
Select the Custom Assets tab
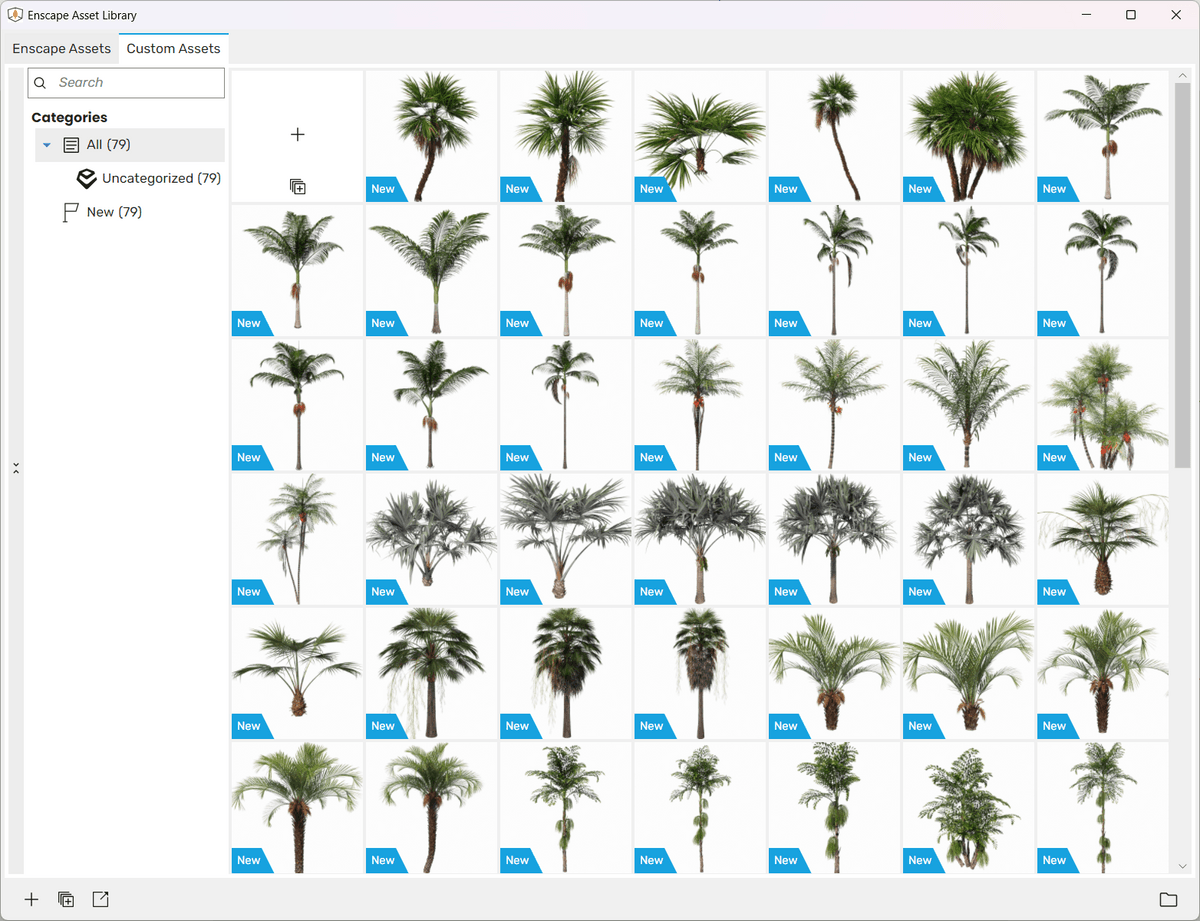point(173,49)
